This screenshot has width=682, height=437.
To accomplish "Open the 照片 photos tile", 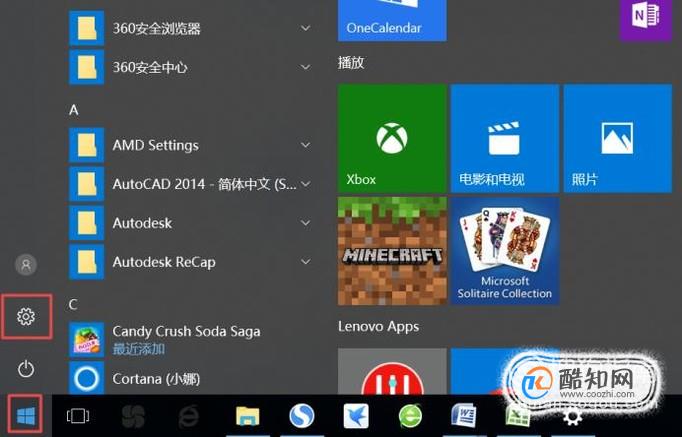I will pyautogui.click(x=618, y=138).
